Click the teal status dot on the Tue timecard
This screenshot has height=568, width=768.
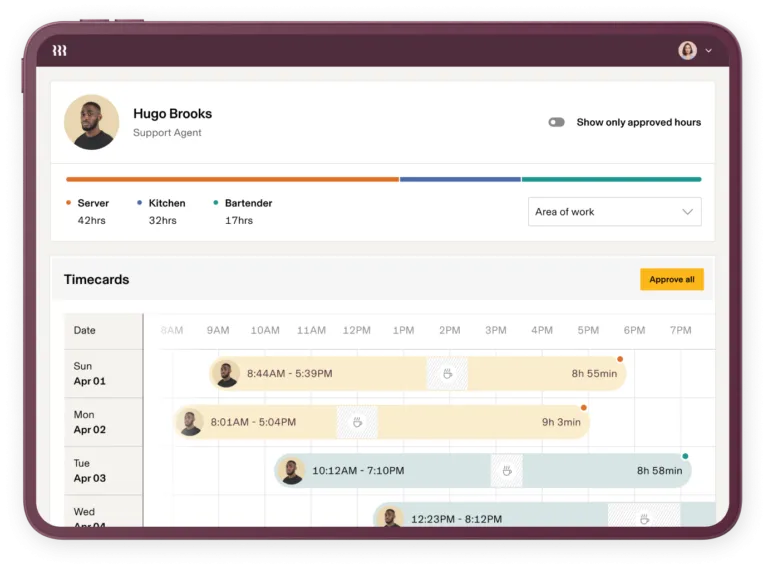pos(685,456)
